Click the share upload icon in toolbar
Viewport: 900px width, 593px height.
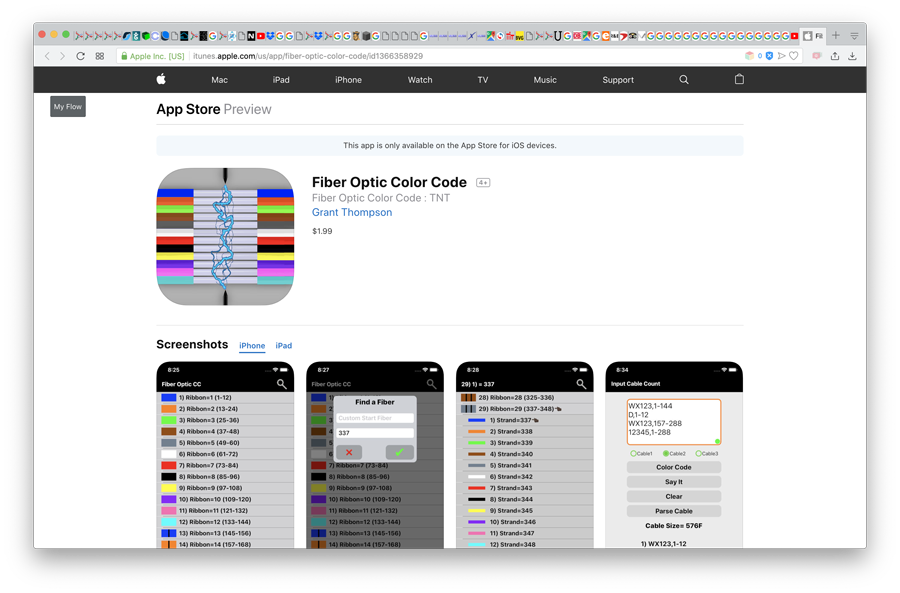835,56
